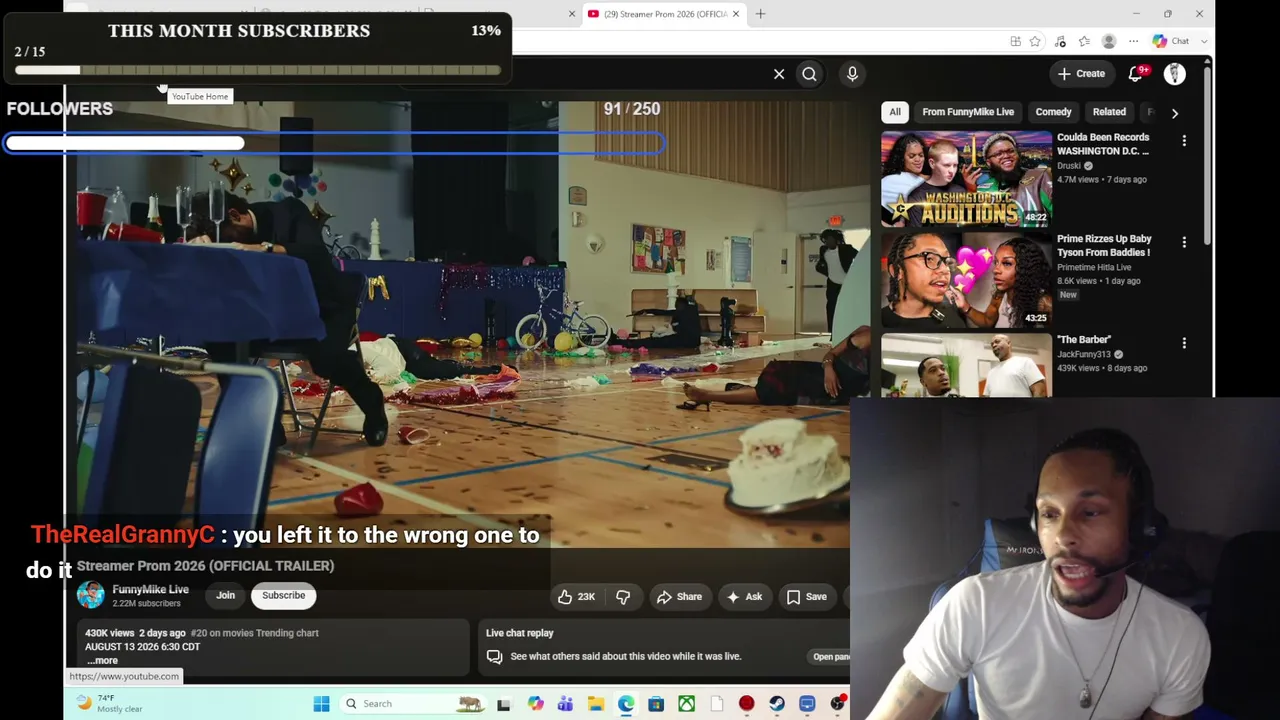Open Copilot from the taskbar
This screenshot has width=1280, height=720.
click(535, 704)
